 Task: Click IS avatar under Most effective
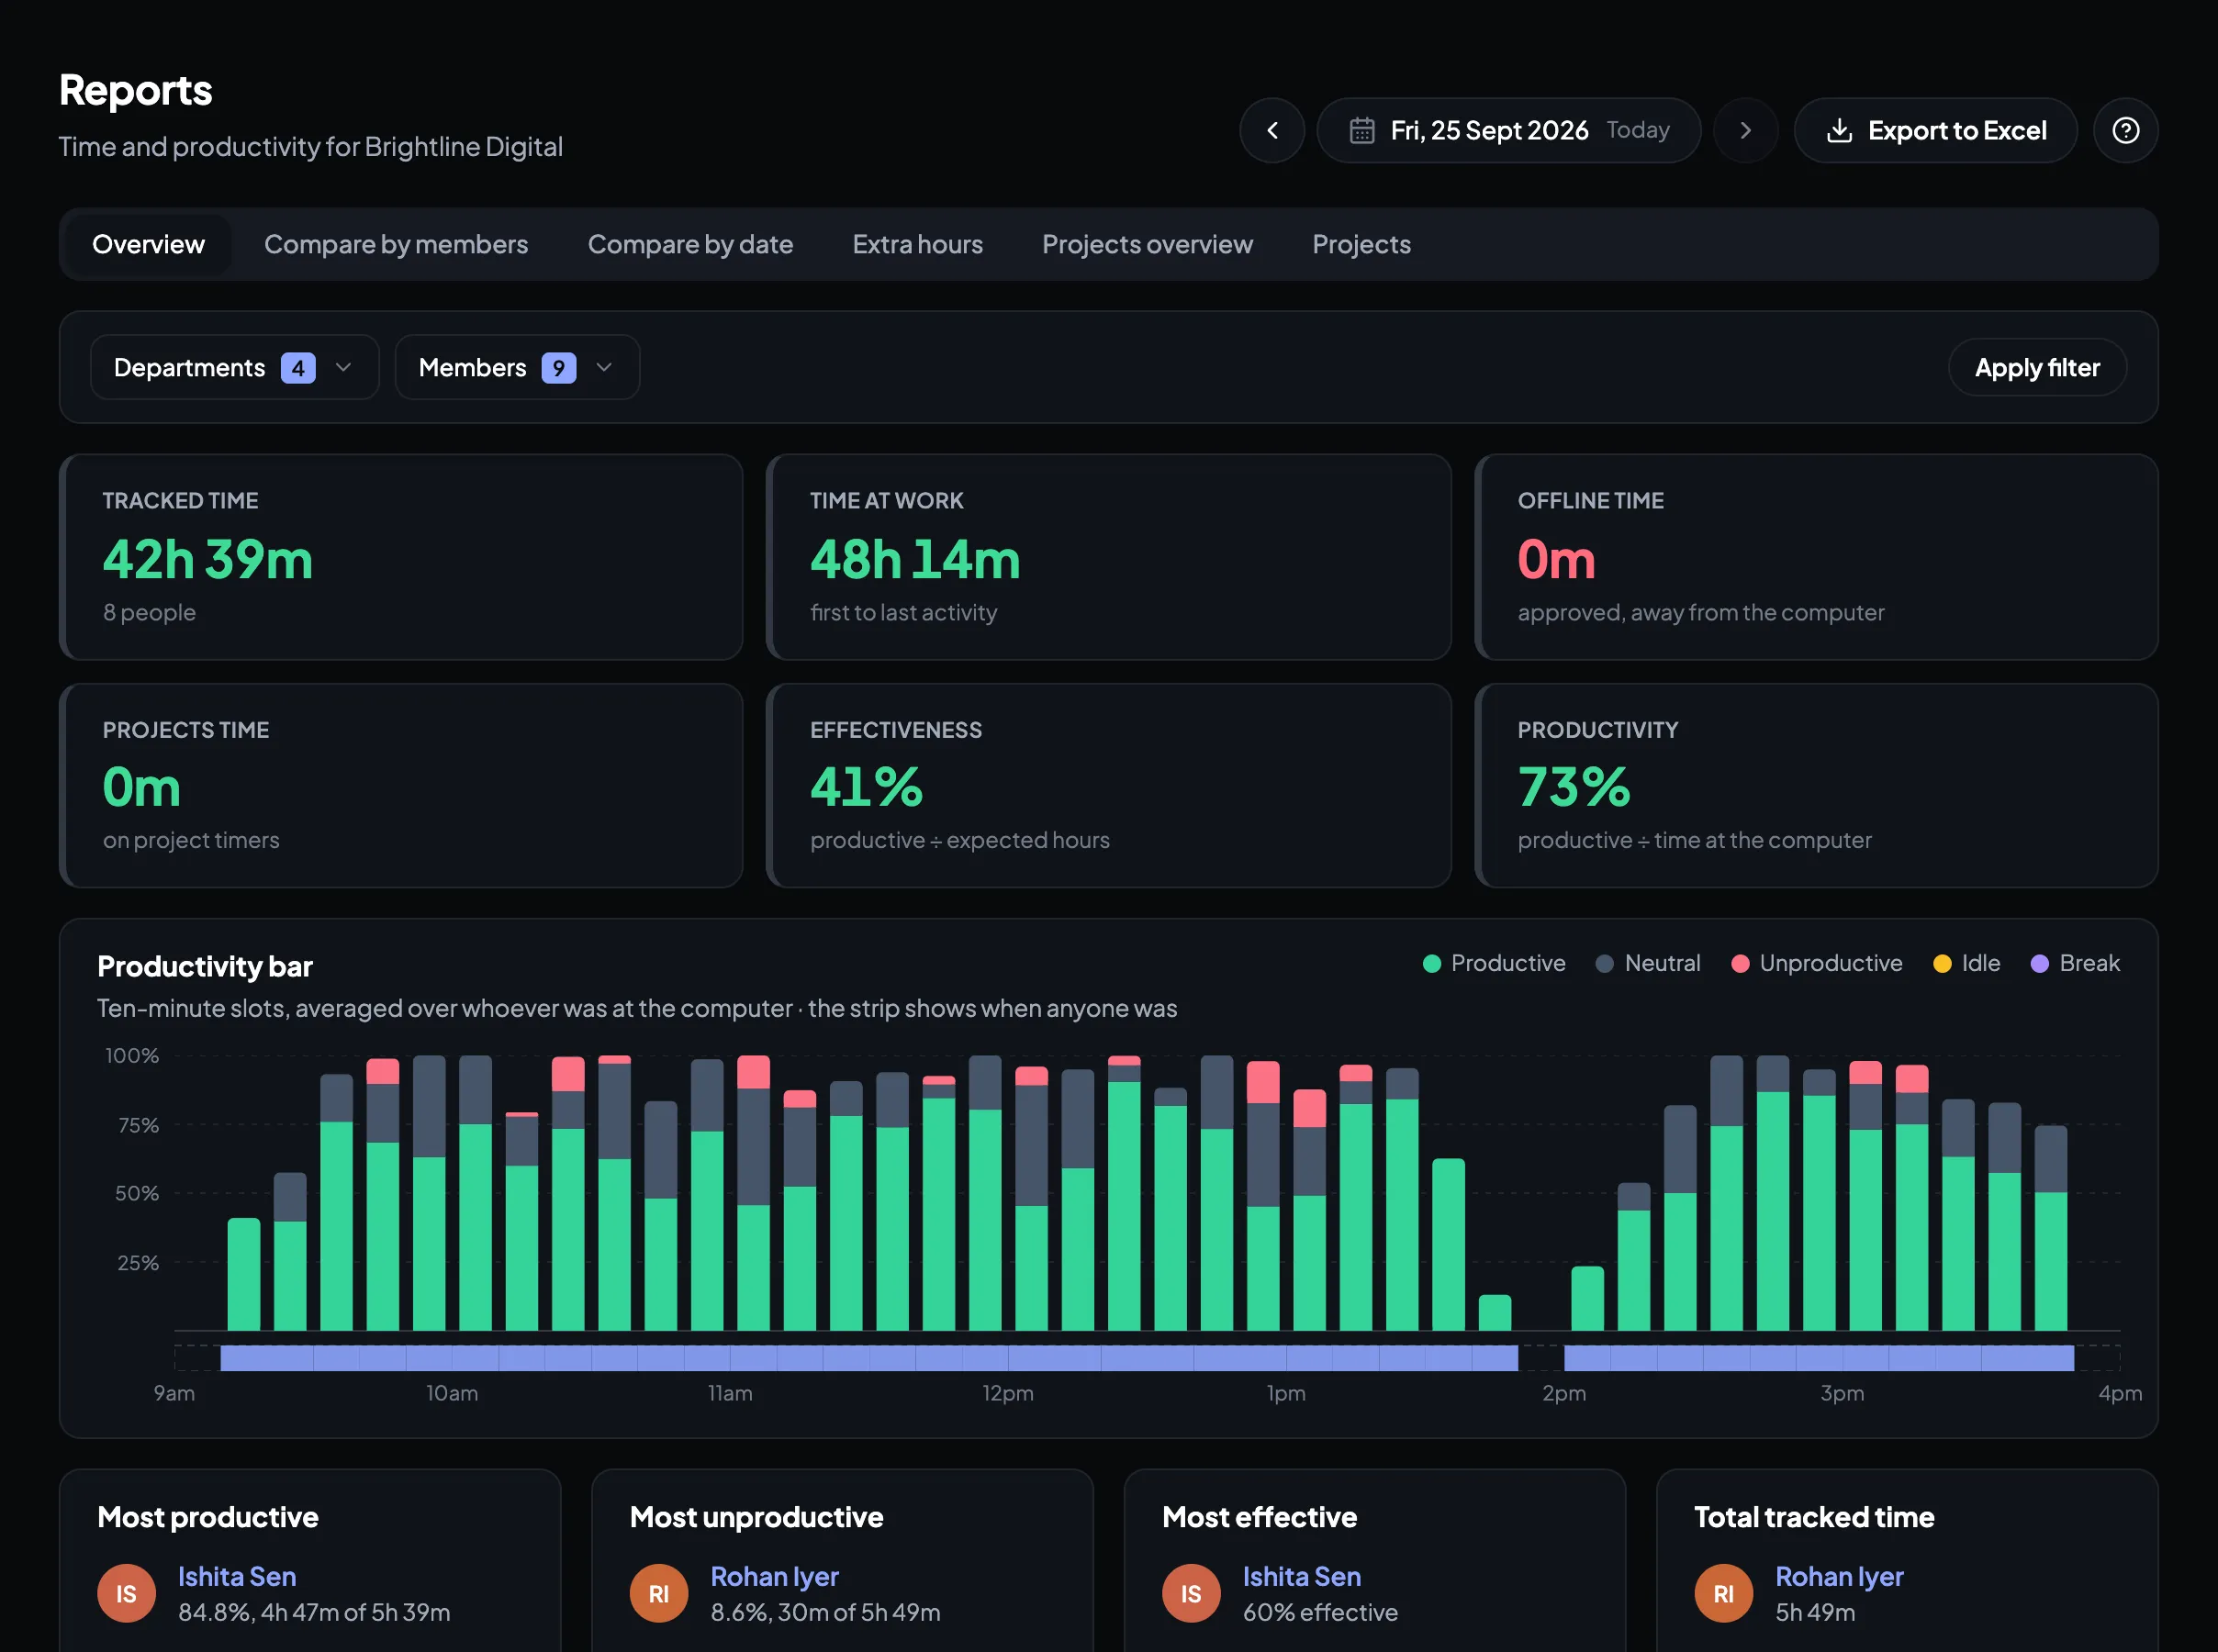tap(1191, 1593)
